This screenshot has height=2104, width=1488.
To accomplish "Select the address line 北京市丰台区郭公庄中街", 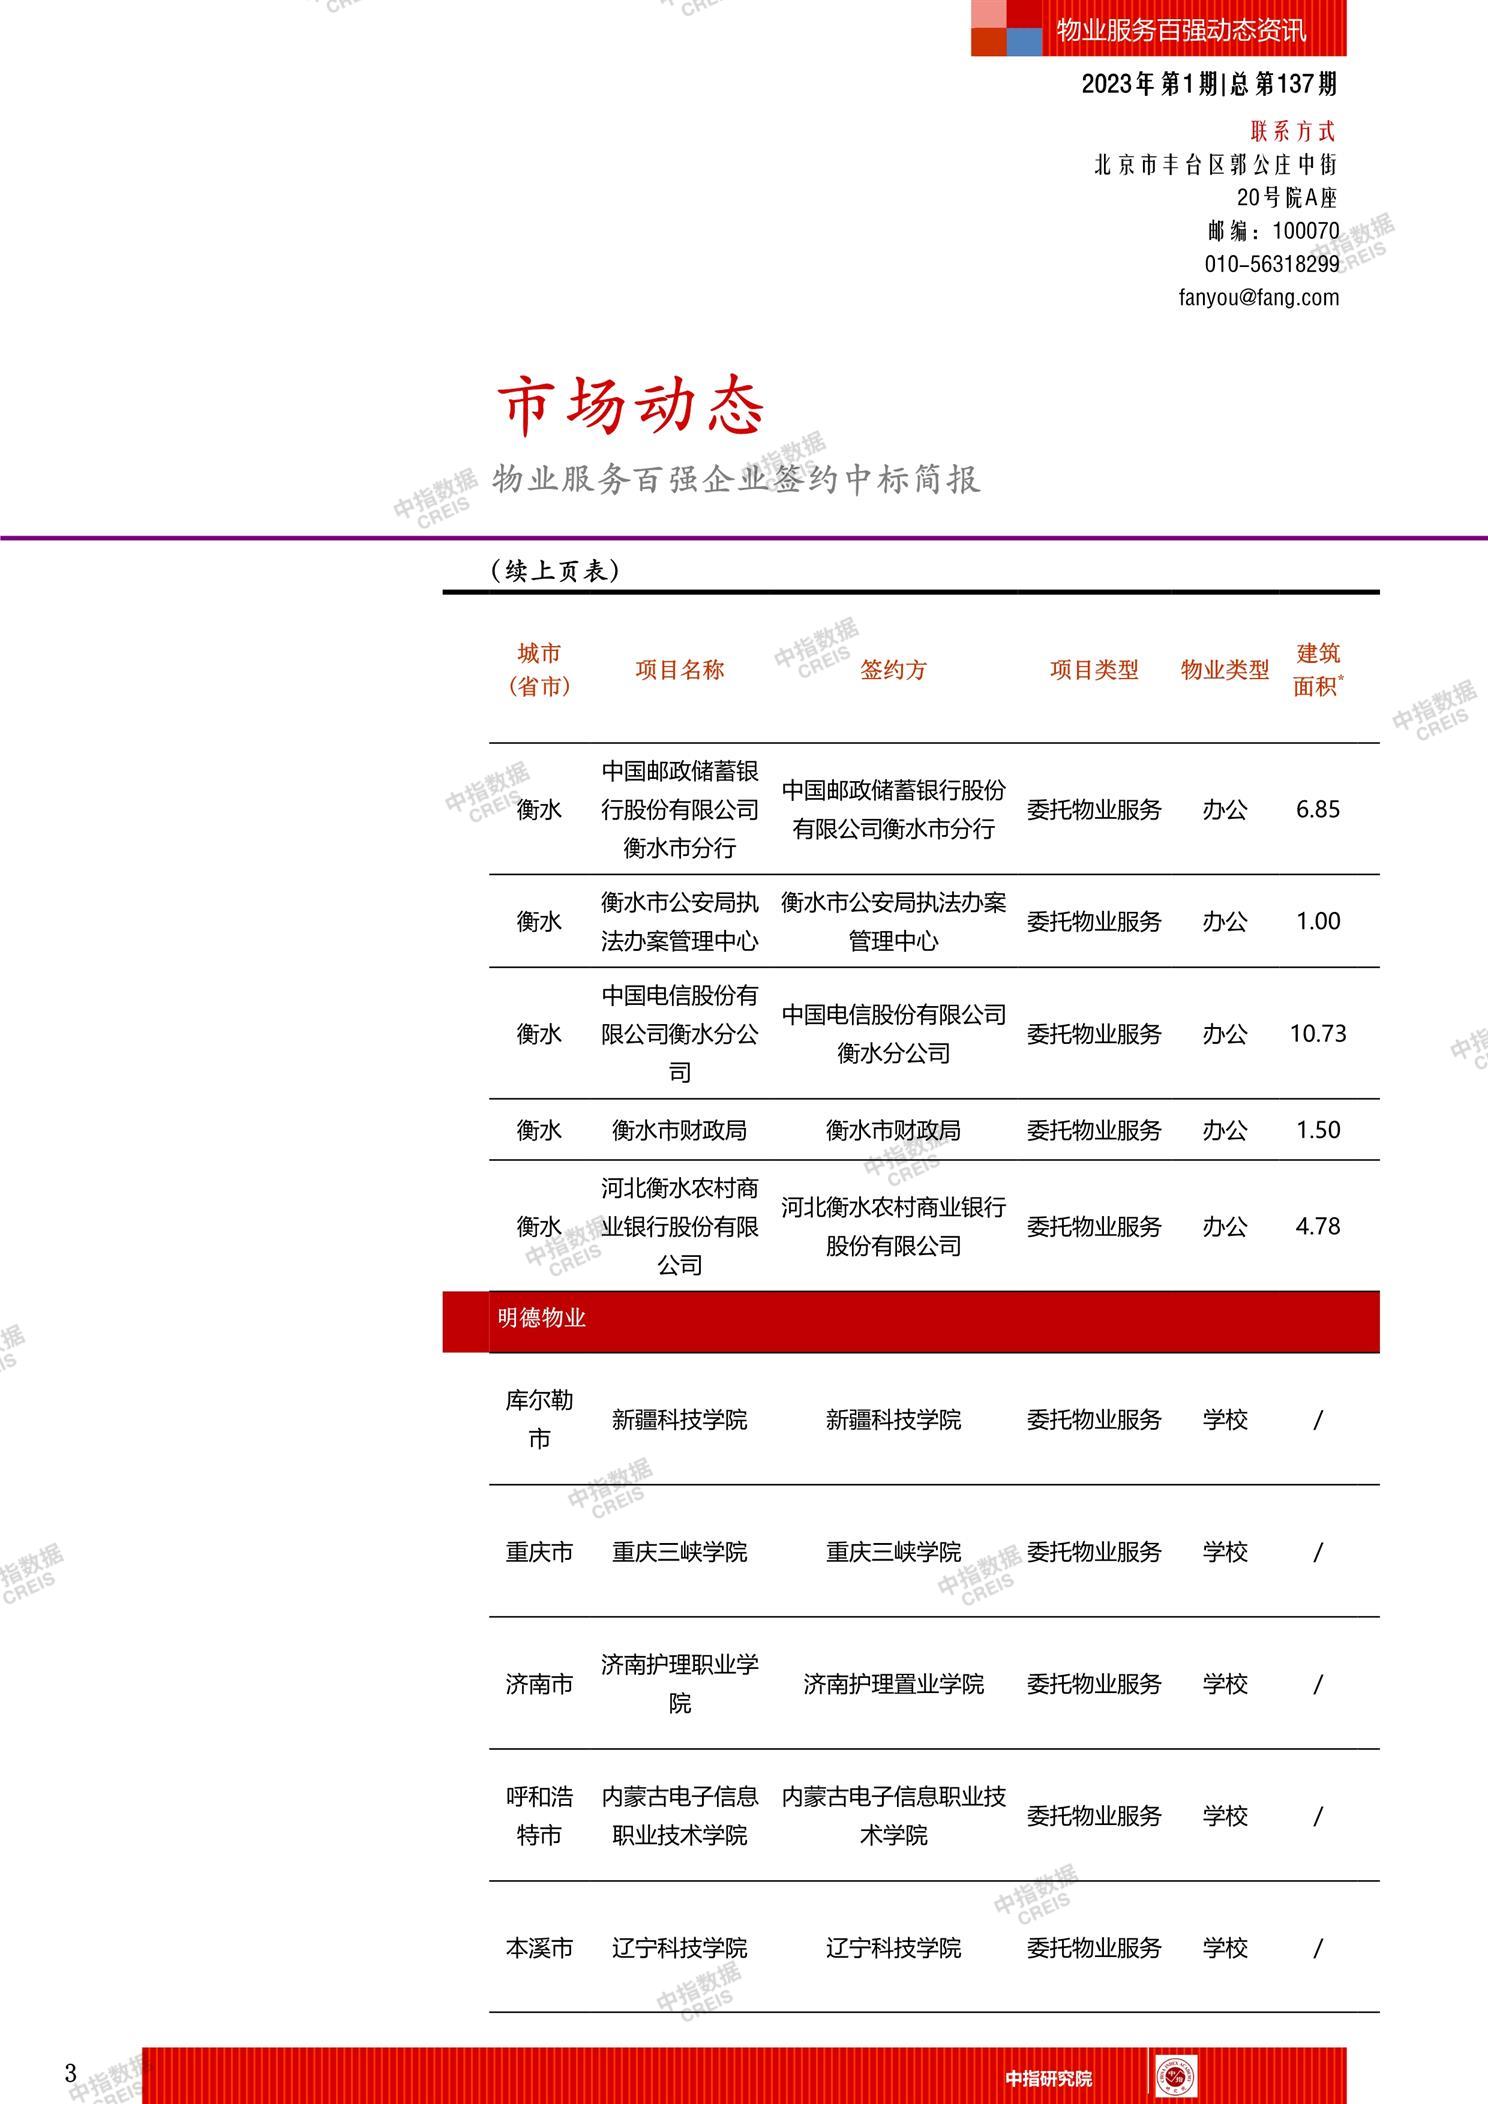I will [1215, 164].
